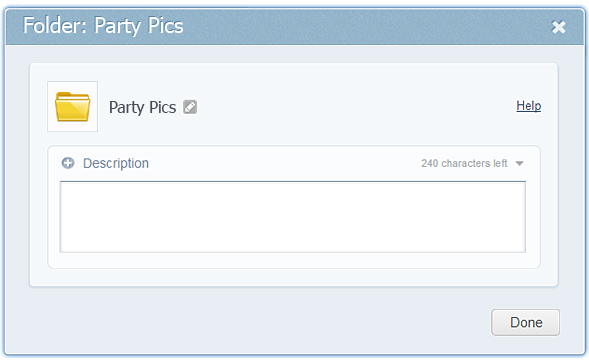Dismiss dialog with the white X icon
Viewport: 589px width, 362px height.
pos(558,27)
